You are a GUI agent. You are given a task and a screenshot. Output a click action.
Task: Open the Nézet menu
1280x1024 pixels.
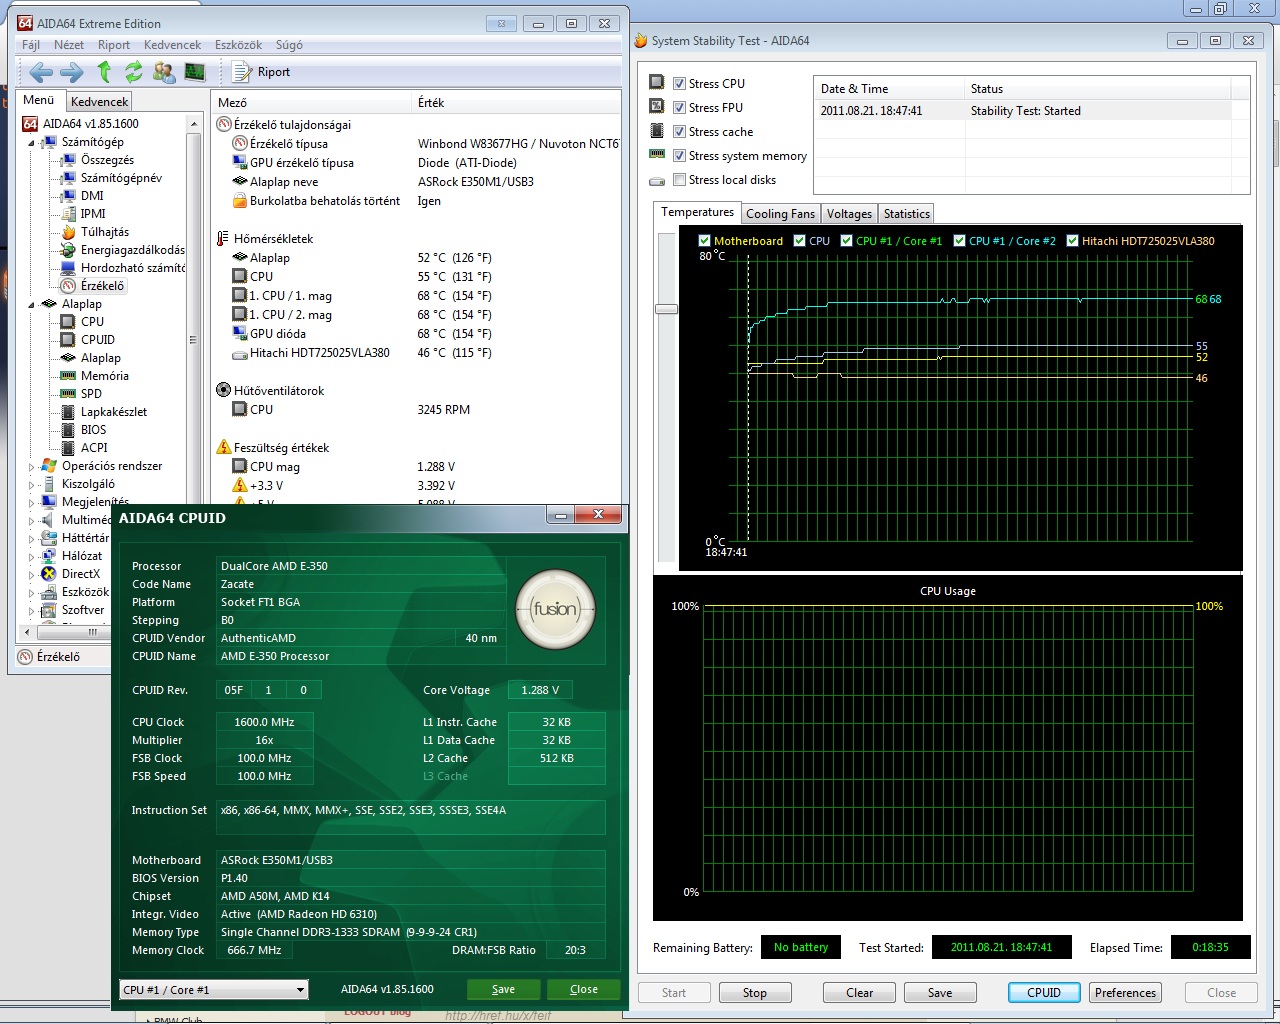pyautogui.click(x=69, y=45)
